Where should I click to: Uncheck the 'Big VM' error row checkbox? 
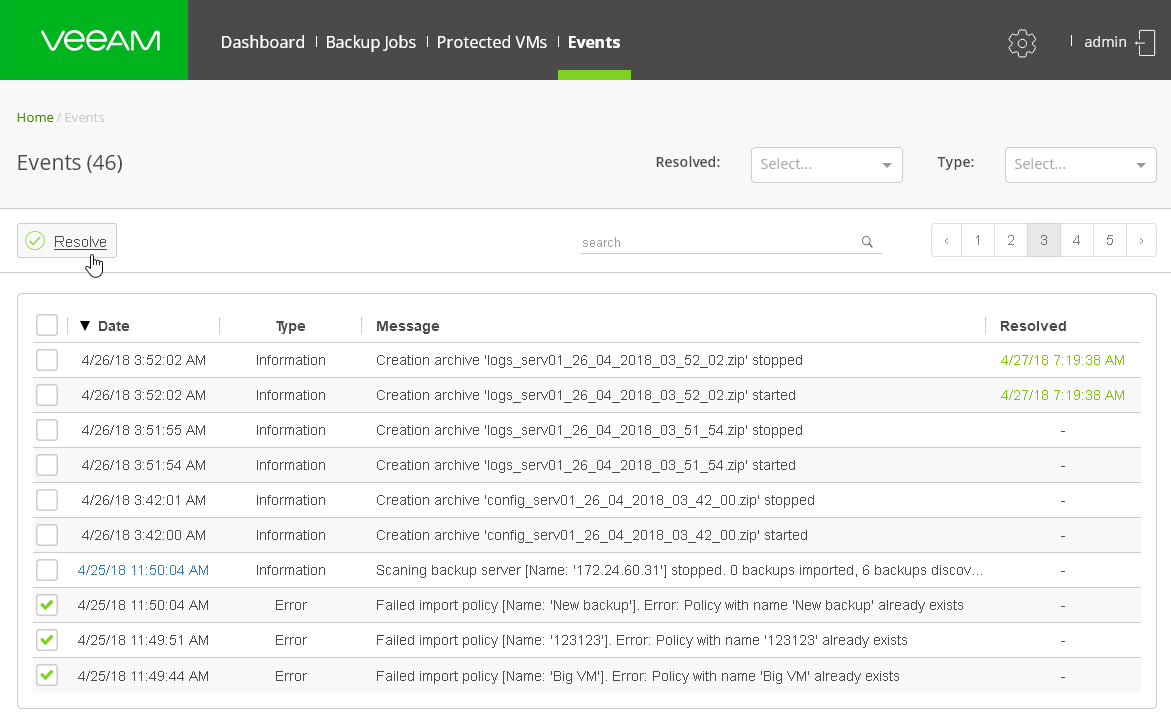pyautogui.click(x=47, y=675)
